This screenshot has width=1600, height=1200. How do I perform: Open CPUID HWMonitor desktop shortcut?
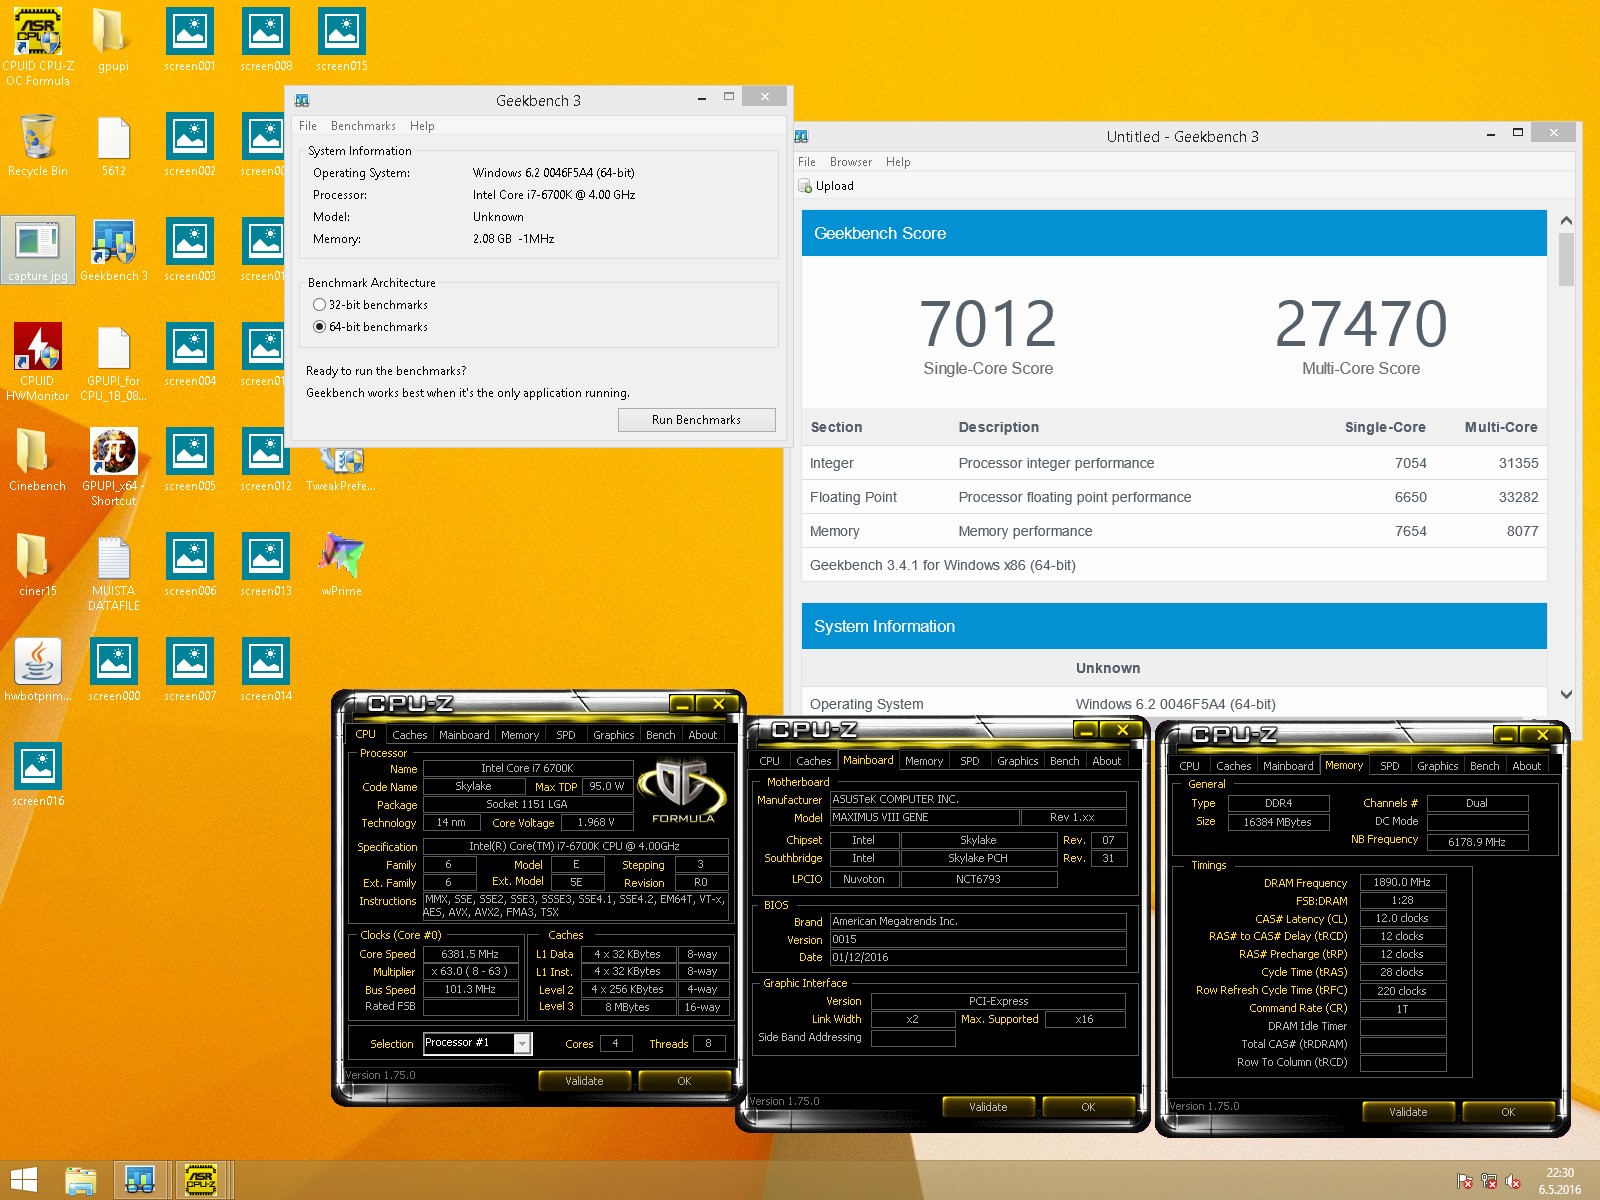pos(38,362)
